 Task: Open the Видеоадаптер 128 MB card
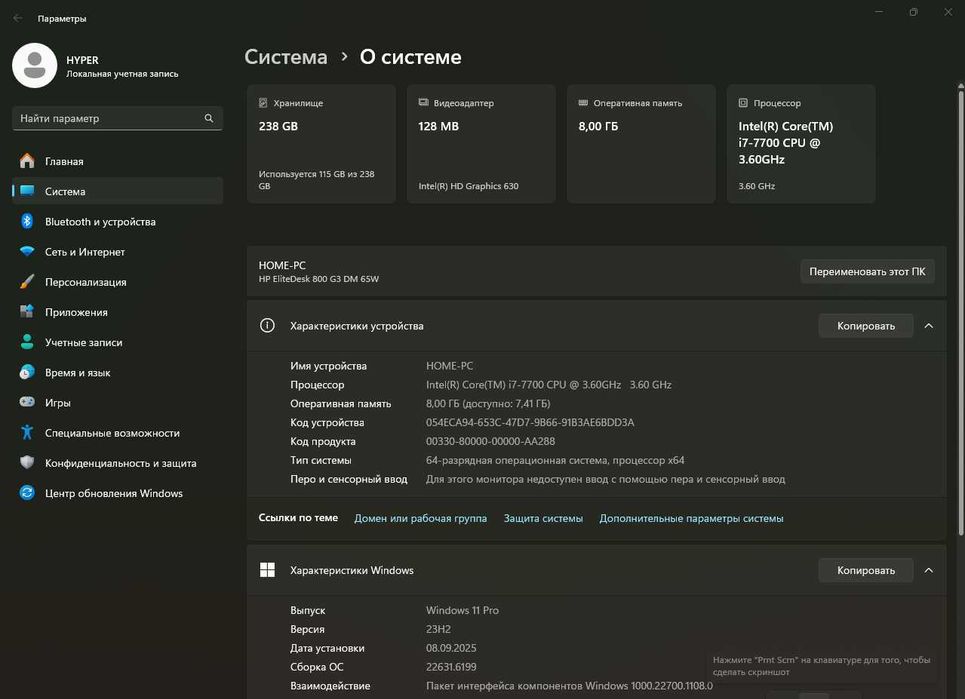tap(481, 144)
